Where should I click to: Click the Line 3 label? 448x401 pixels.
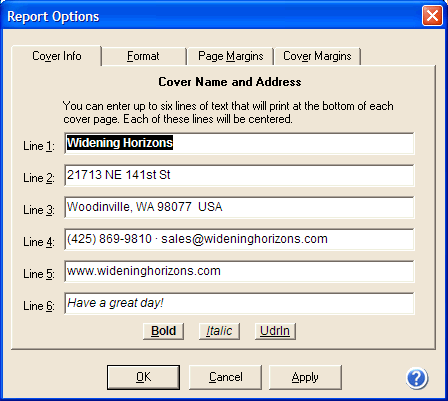(x=39, y=210)
